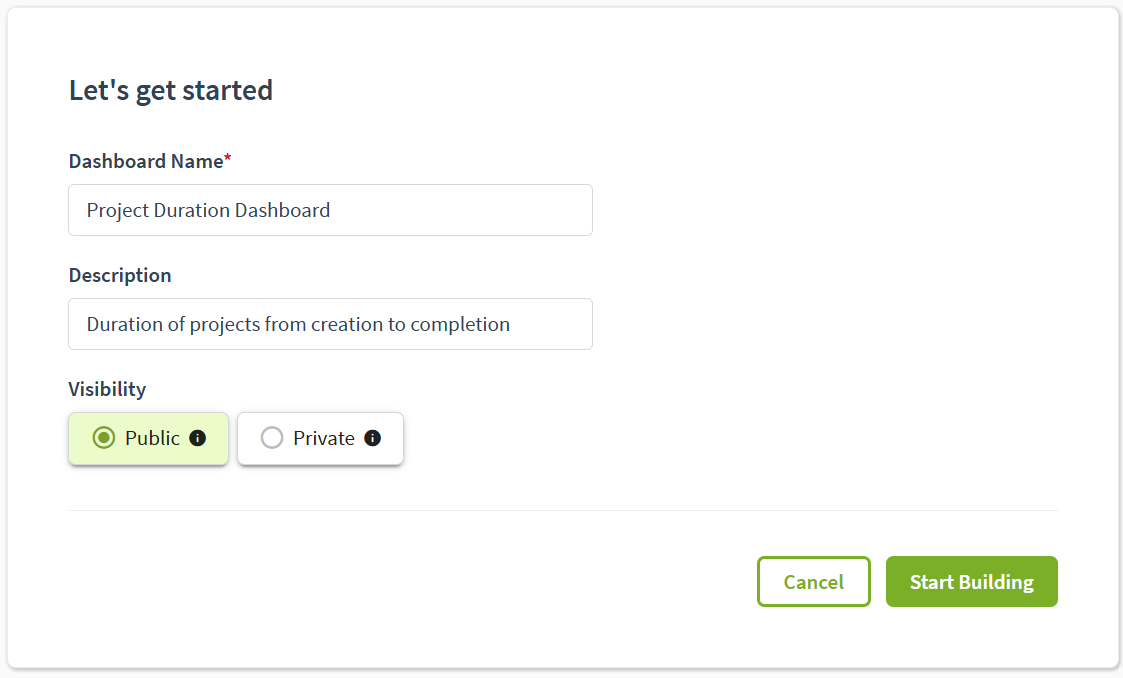1123x678 pixels.
Task: Click the "Public" option label text
Action: (152, 438)
